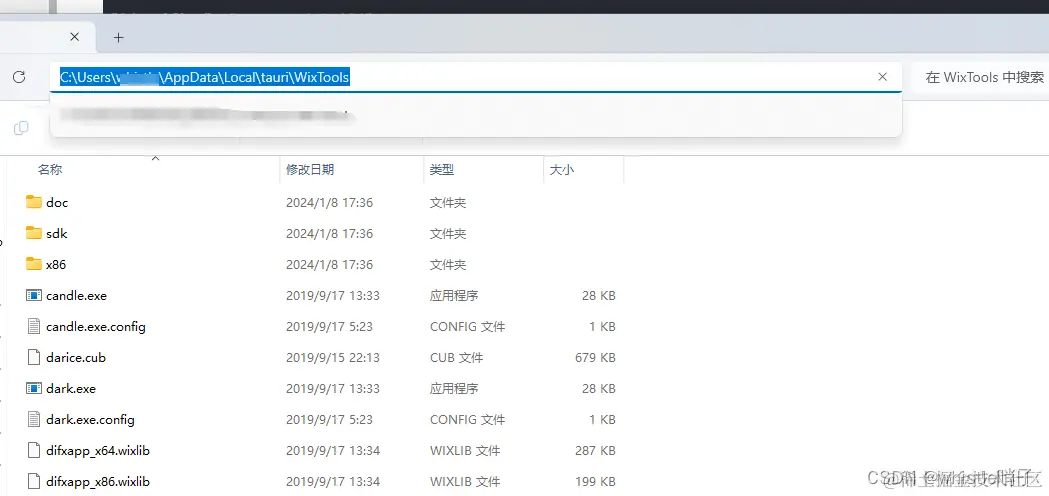Click the dark.exe application icon
The image size is (1049, 496).
click(33, 388)
